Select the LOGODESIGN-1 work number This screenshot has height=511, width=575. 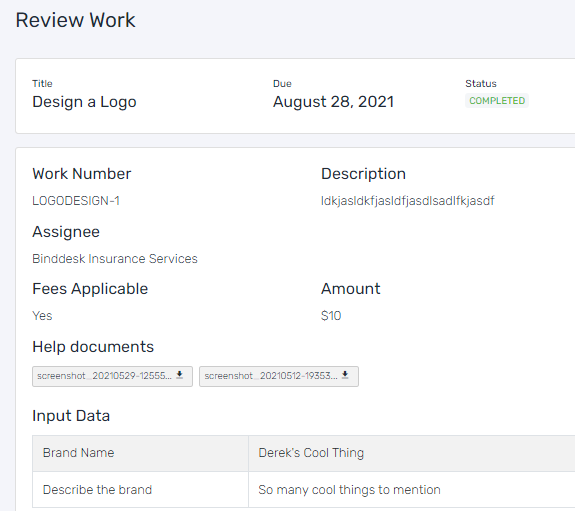click(76, 201)
